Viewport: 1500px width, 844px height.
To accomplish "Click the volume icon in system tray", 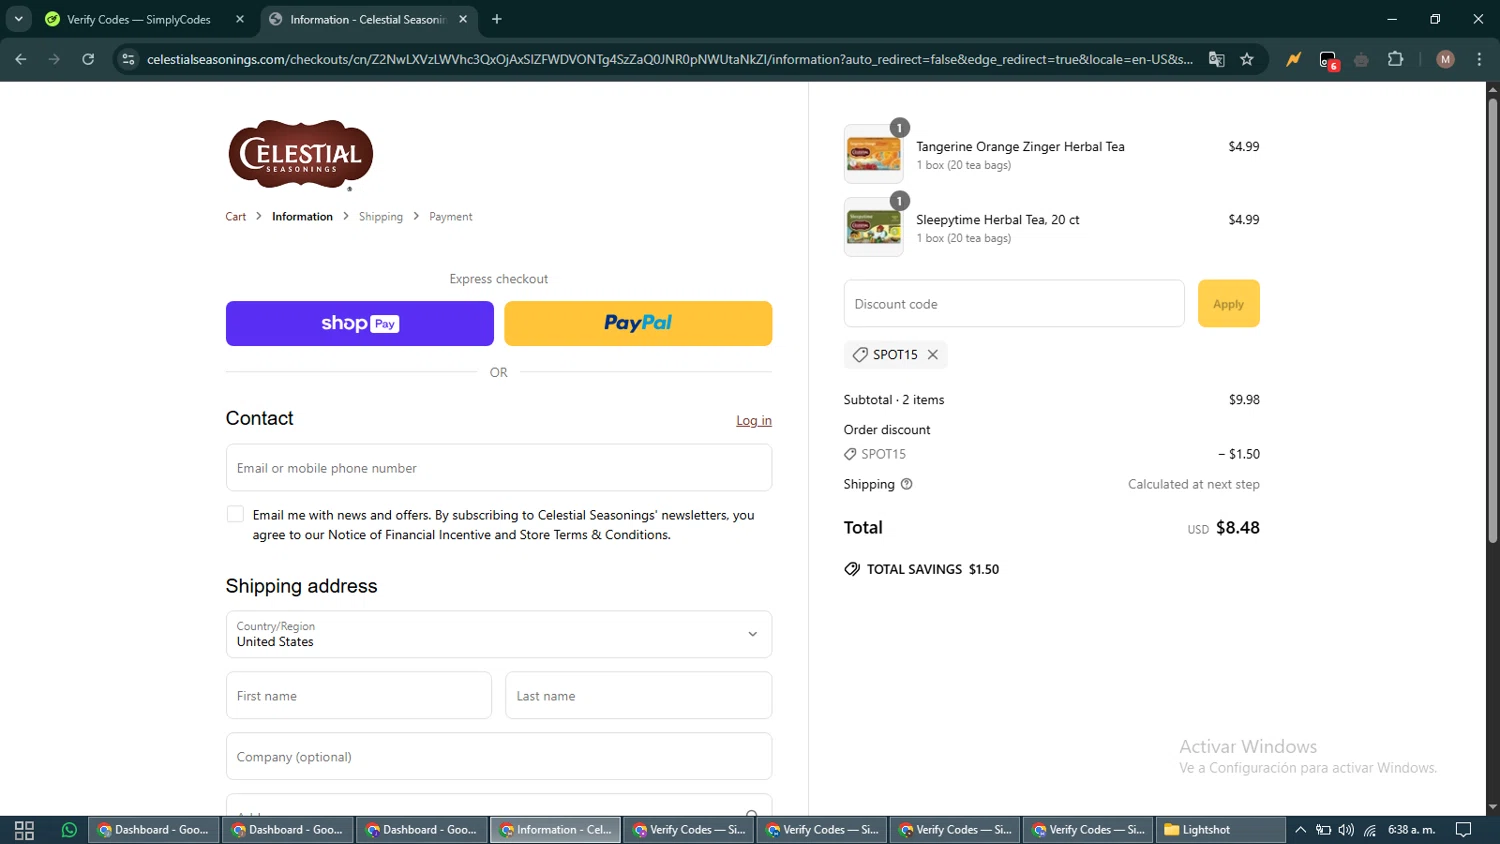I will pyautogui.click(x=1346, y=830).
